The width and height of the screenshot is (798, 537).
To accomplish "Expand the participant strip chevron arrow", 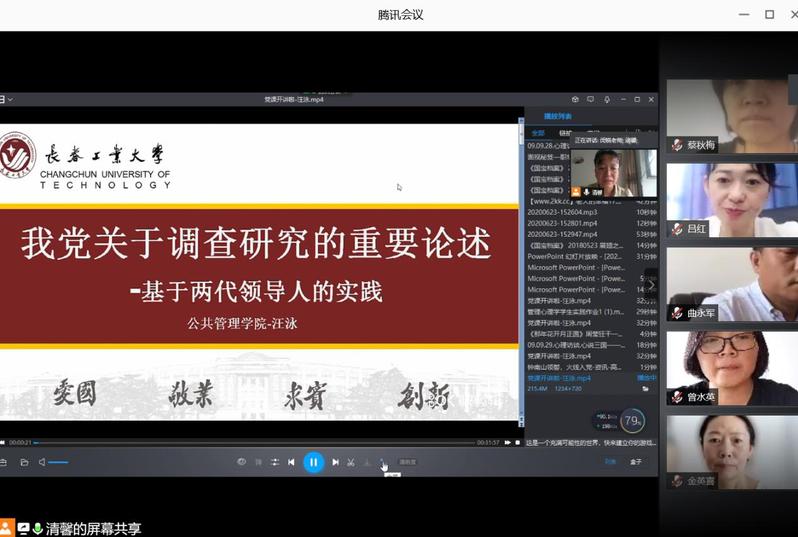I will pyautogui.click(x=652, y=284).
